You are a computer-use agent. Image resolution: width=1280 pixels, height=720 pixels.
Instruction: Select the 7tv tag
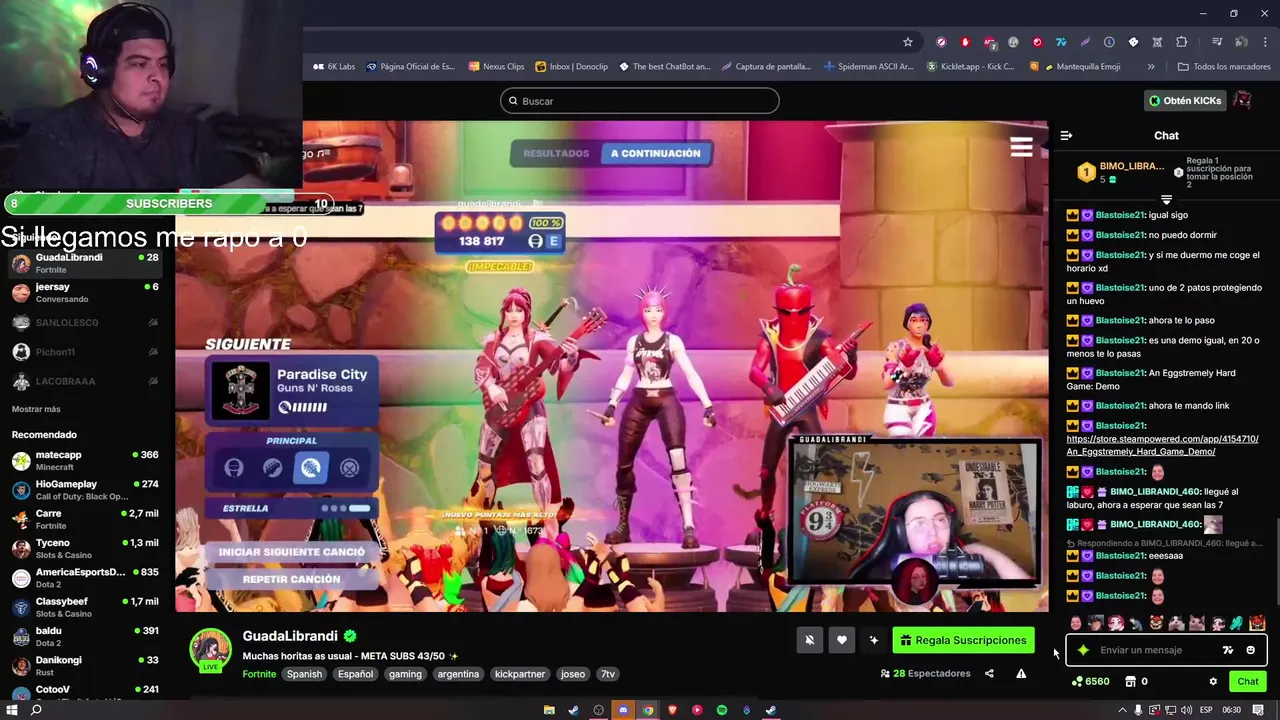pos(607,674)
